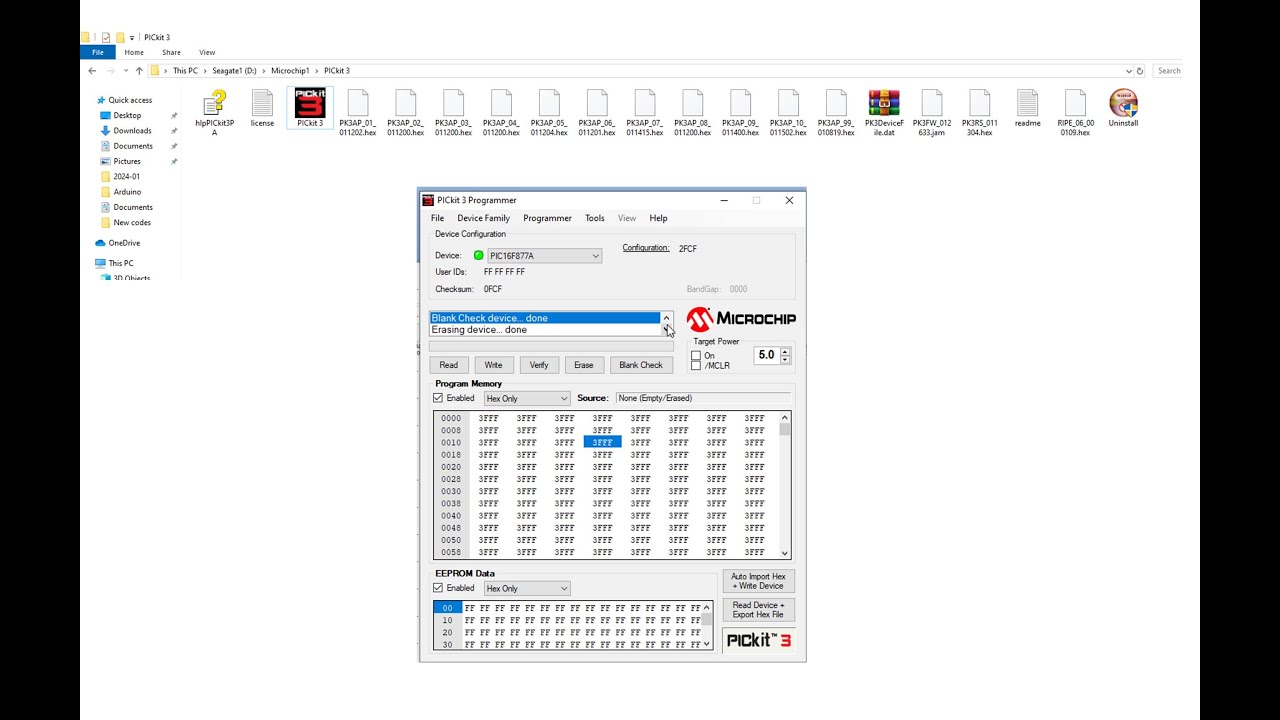Click Microchip1 in the address breadcrumb

pos(290,71)
